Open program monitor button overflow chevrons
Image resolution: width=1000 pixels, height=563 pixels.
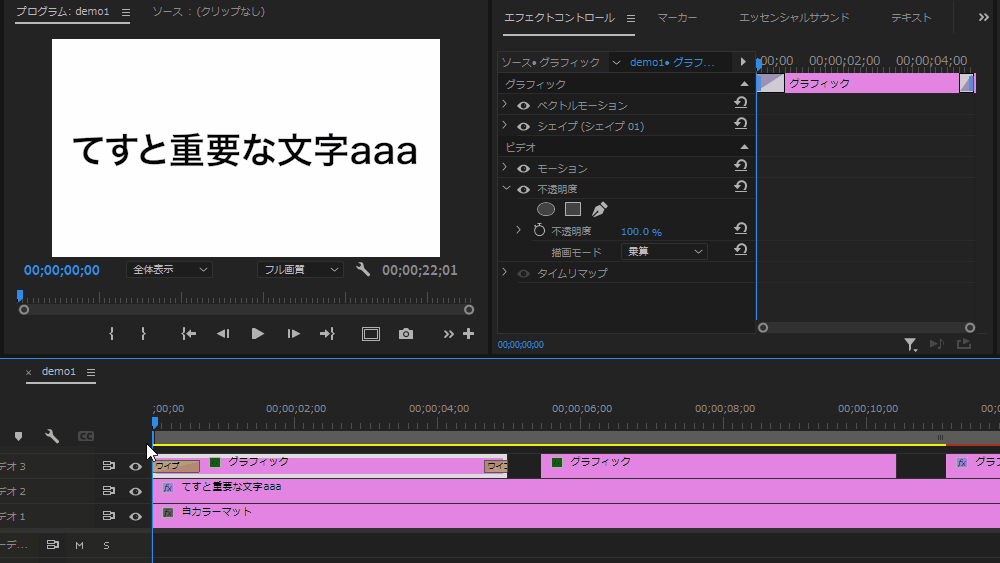tap(448, 334)
